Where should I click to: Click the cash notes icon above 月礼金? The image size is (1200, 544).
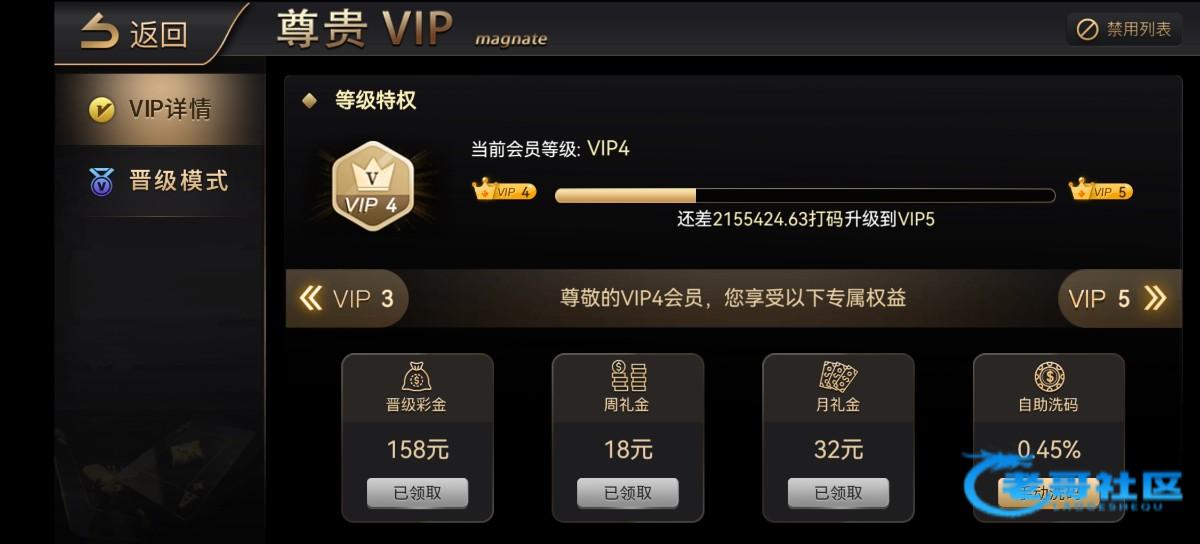(x=838, y=376)
